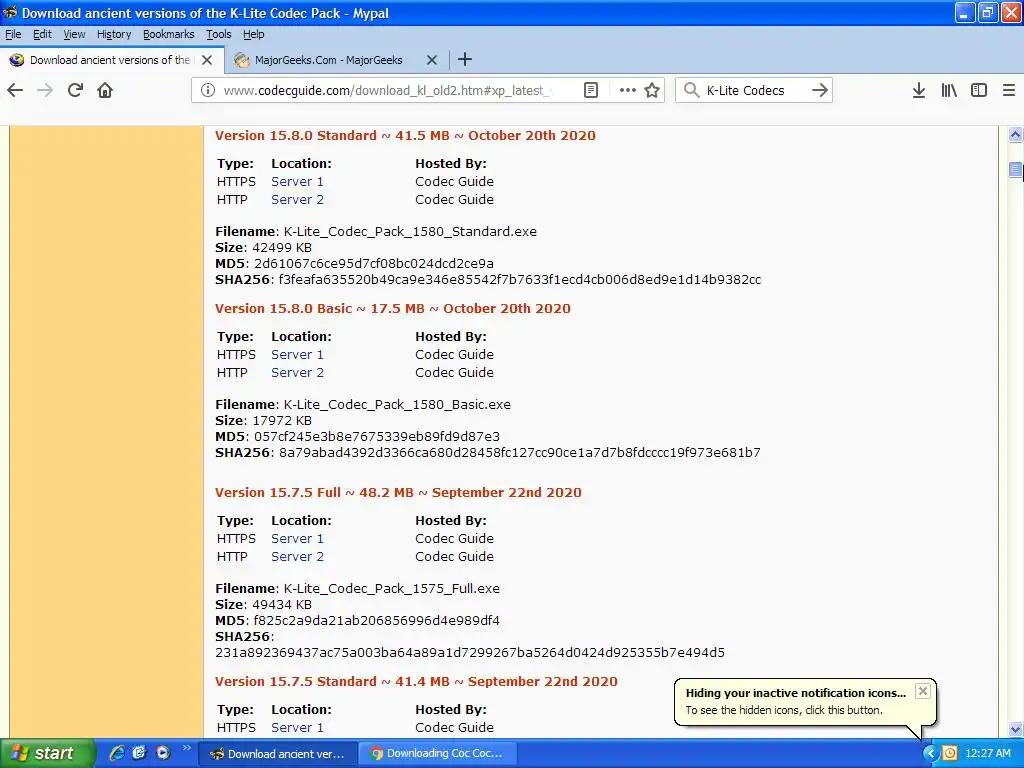Open the browser home page
The image size is (1024, 768).
click(105, 90)
